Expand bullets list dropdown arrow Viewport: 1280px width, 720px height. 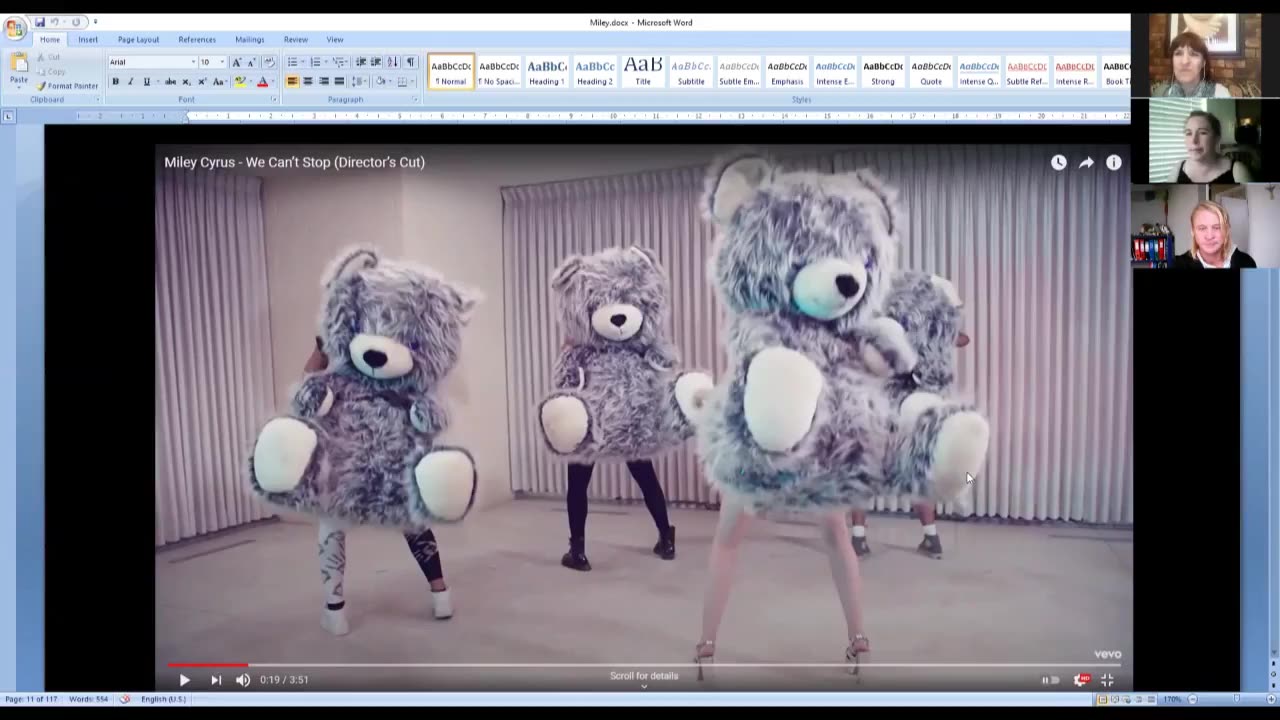[x=303, y=62]
